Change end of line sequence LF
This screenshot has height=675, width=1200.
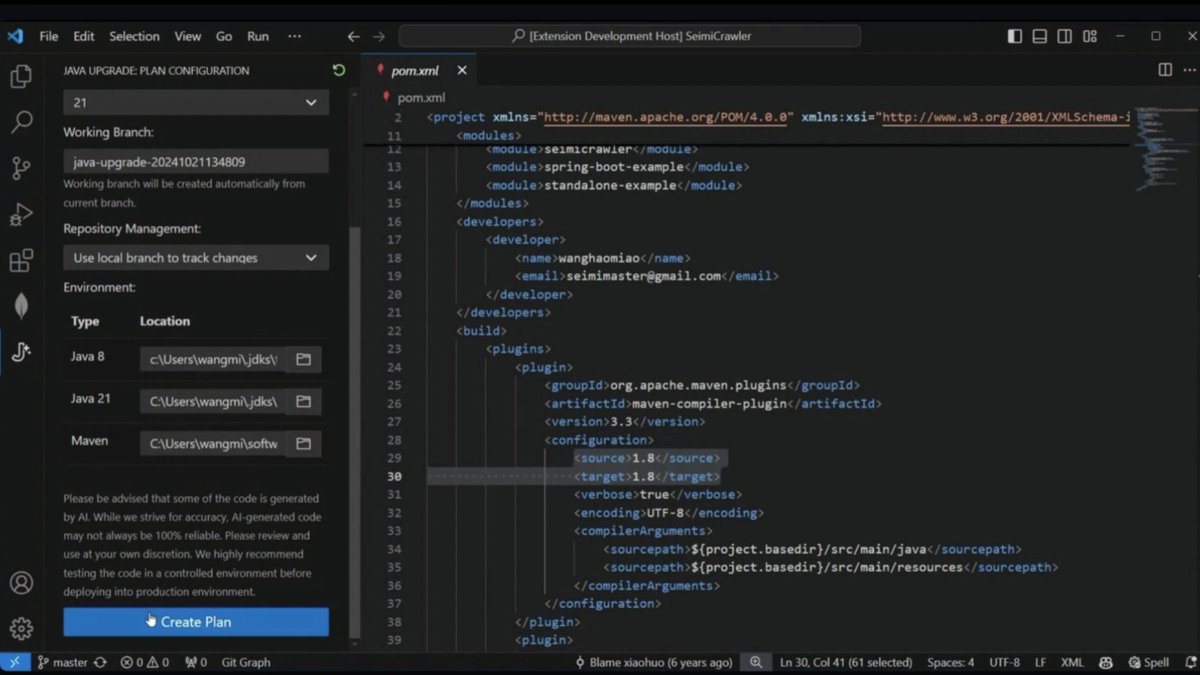(1040, 662)
